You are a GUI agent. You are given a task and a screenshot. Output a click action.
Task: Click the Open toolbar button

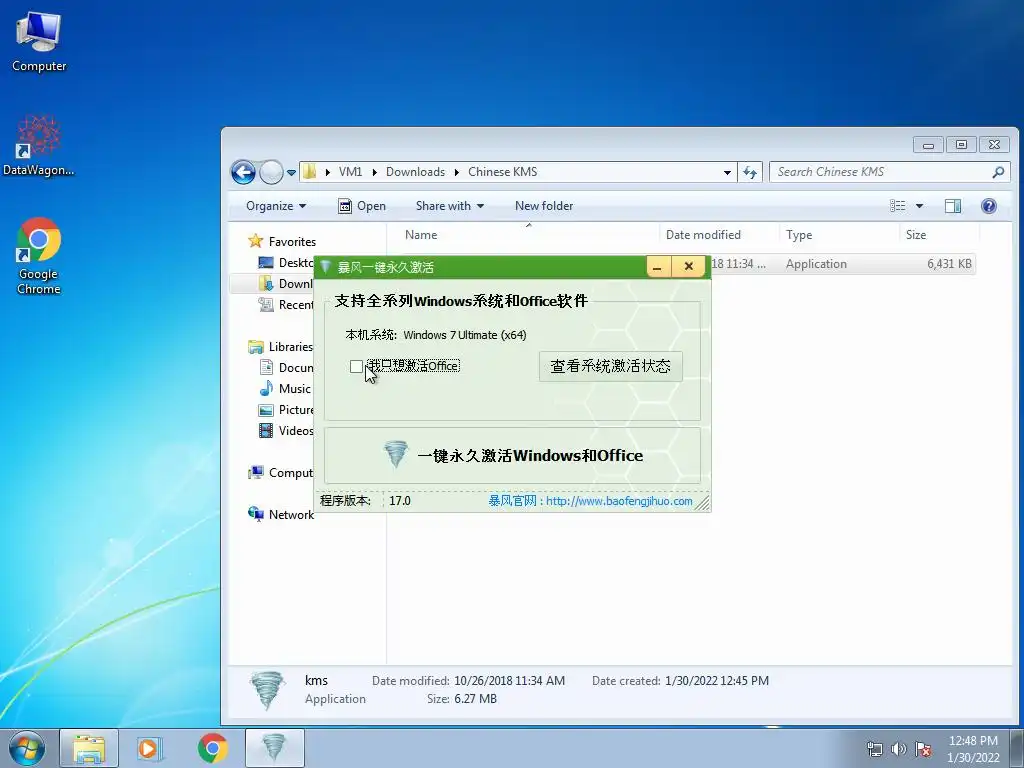[x=362, y=206]
